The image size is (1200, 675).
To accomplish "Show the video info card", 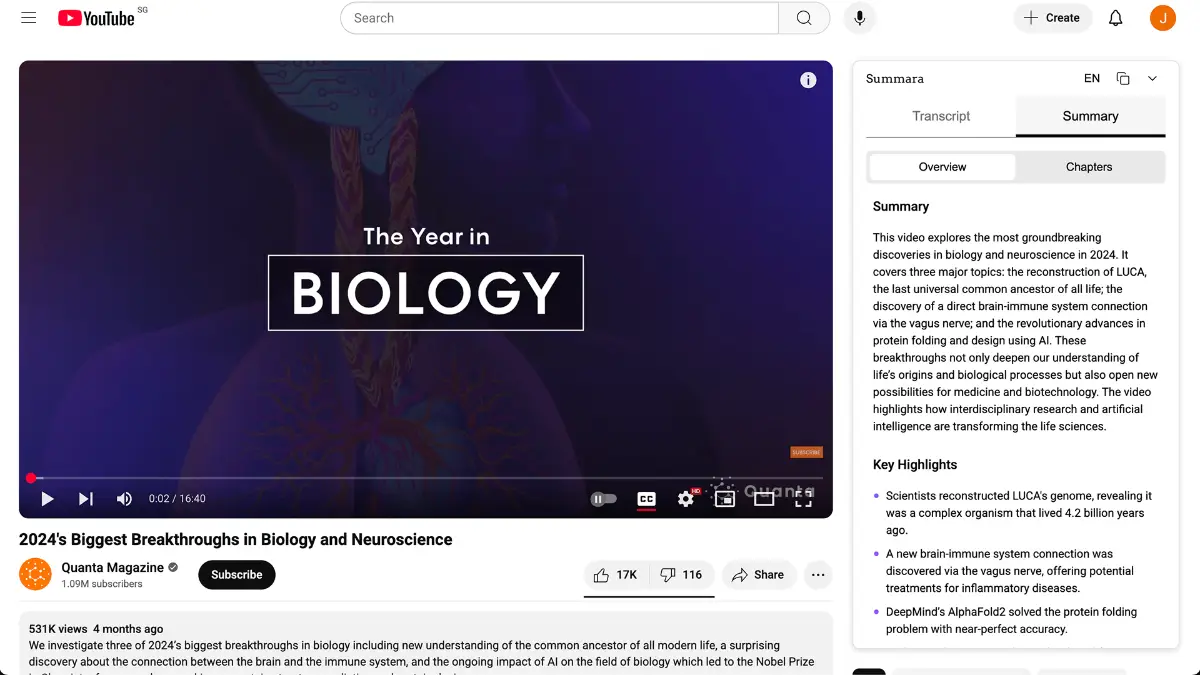I will coord(808,81).
